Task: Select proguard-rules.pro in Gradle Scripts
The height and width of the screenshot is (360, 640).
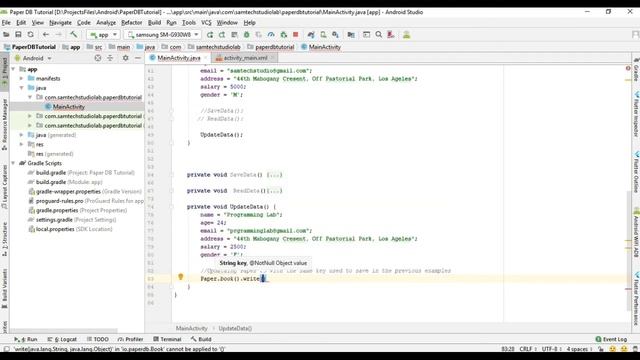Action: [60, 201]
